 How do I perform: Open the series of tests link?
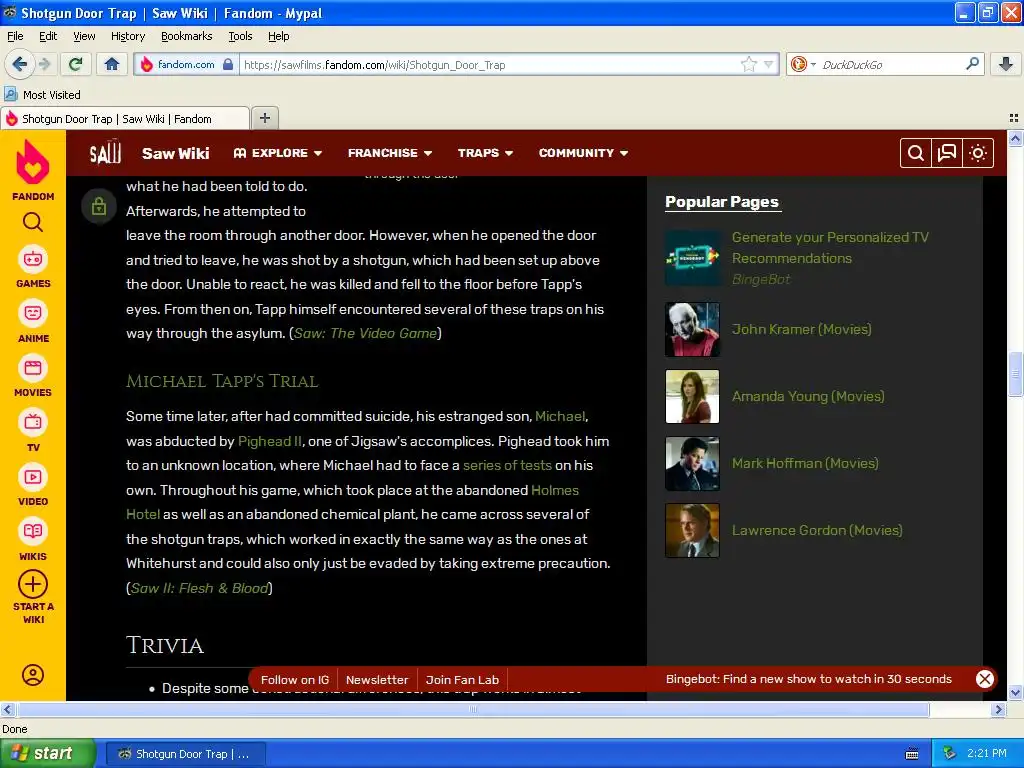point(507,465)
